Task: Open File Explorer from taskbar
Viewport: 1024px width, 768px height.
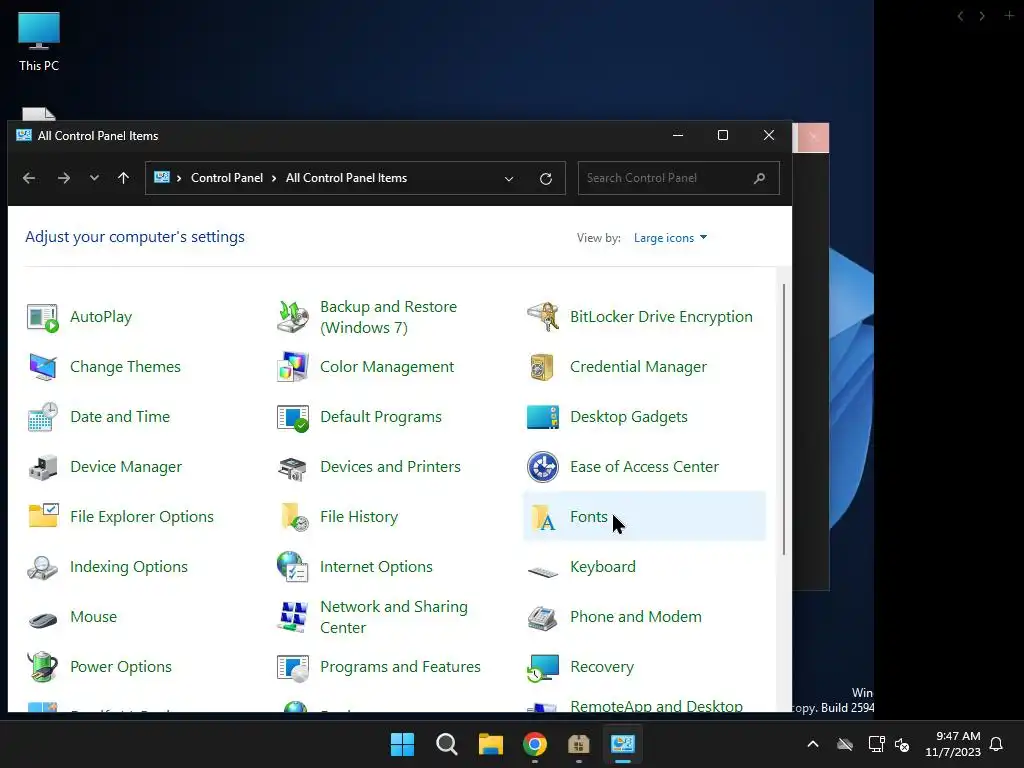Action: [x=490, y=744]
